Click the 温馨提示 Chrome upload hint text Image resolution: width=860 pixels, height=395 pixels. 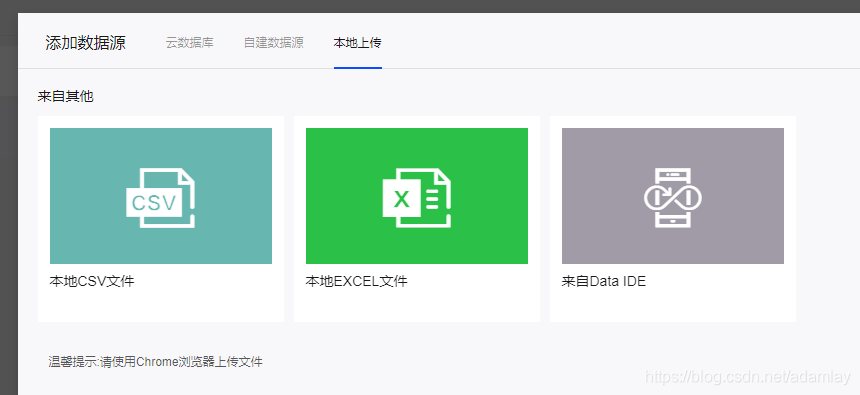(x=156, y=362)
